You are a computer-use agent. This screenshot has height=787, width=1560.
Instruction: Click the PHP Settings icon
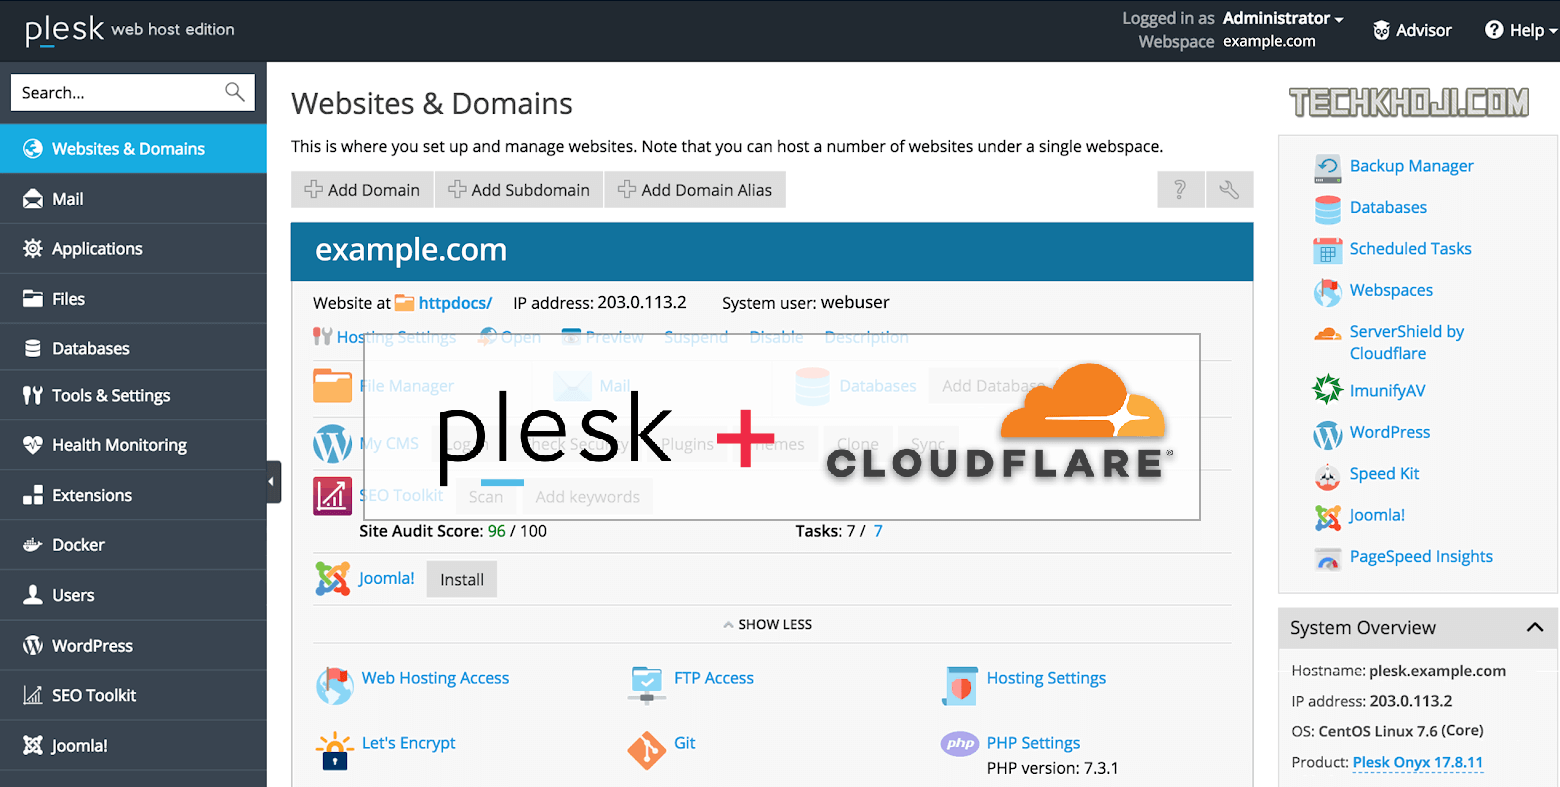pos(960,744)
